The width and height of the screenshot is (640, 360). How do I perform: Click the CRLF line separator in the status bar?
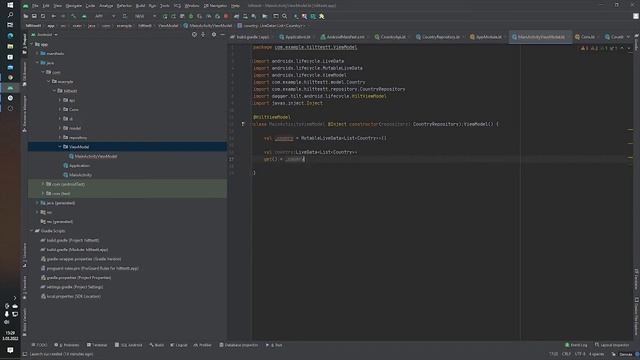tap(566, 354)
